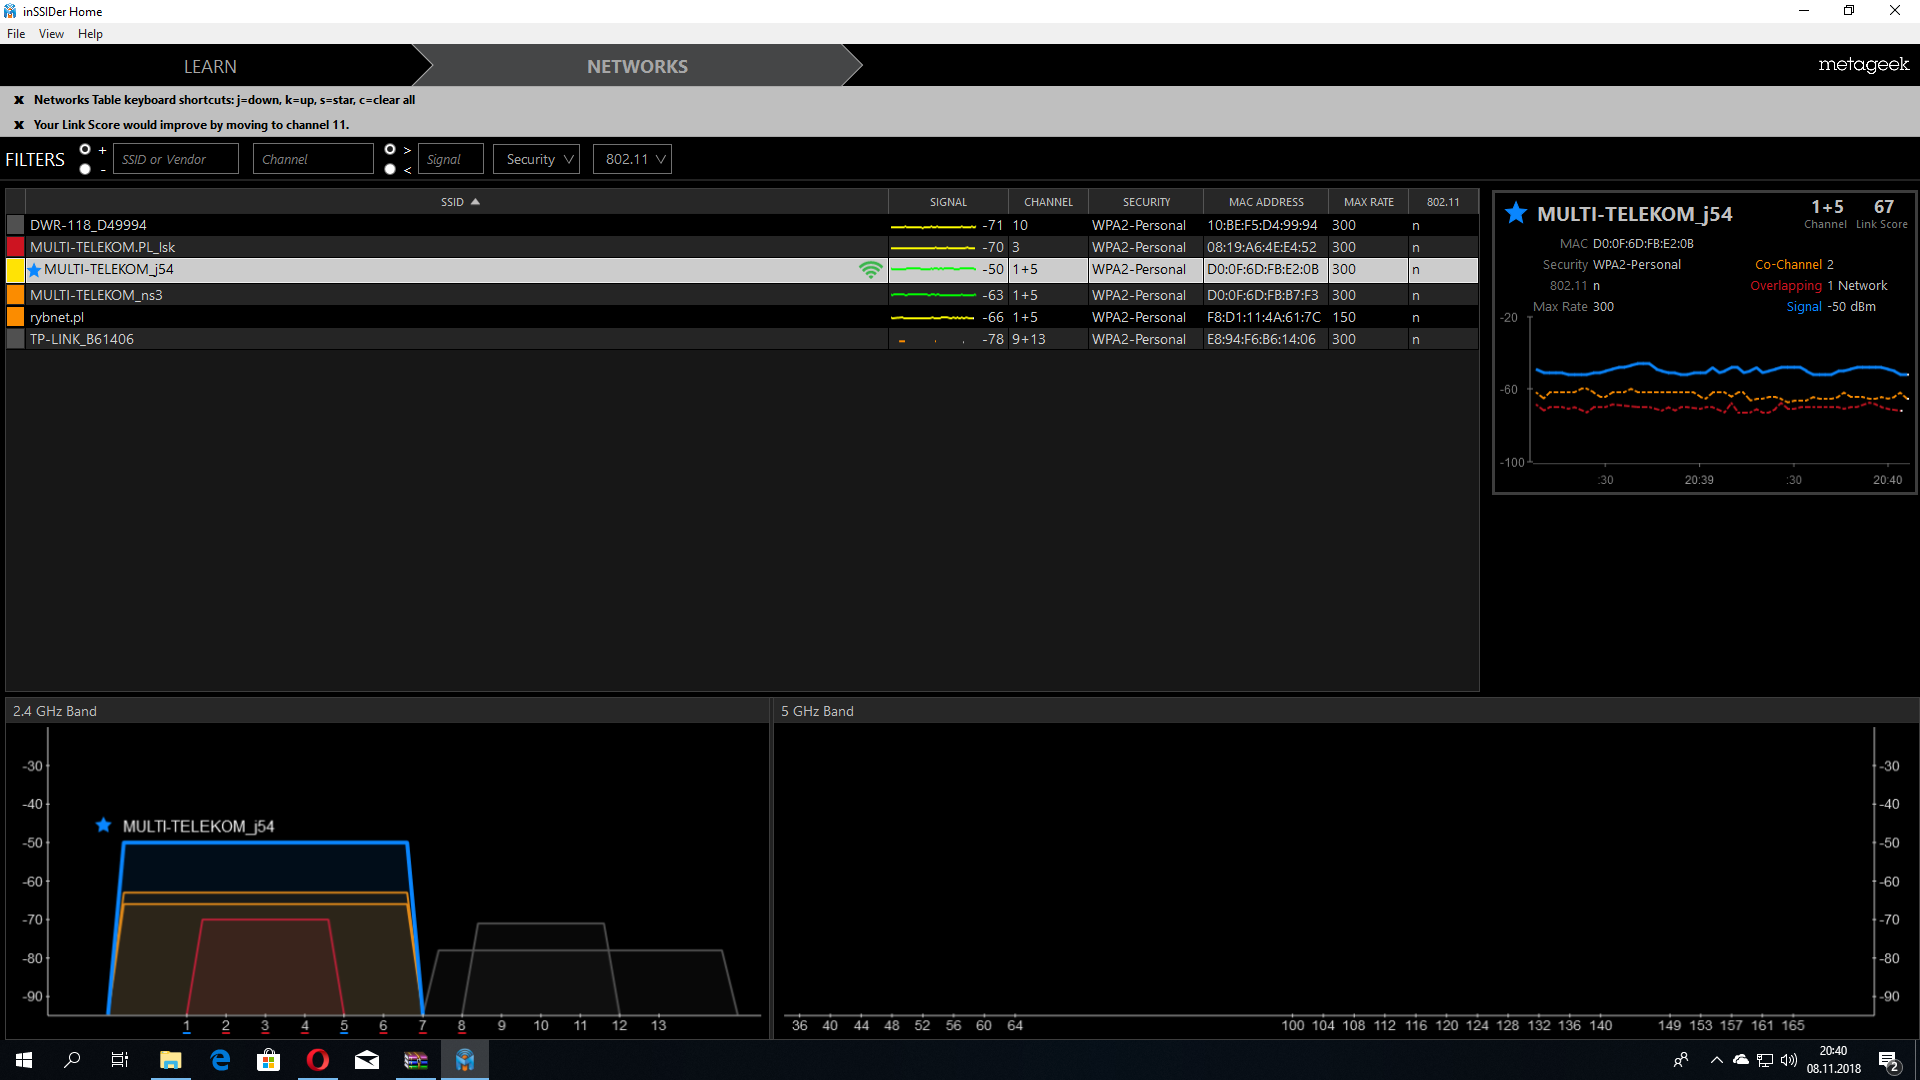Screen dimensions: 1920x1080
Task: Open the taskbar clock showing 20:40
Action: [x=1833, y=1060]
